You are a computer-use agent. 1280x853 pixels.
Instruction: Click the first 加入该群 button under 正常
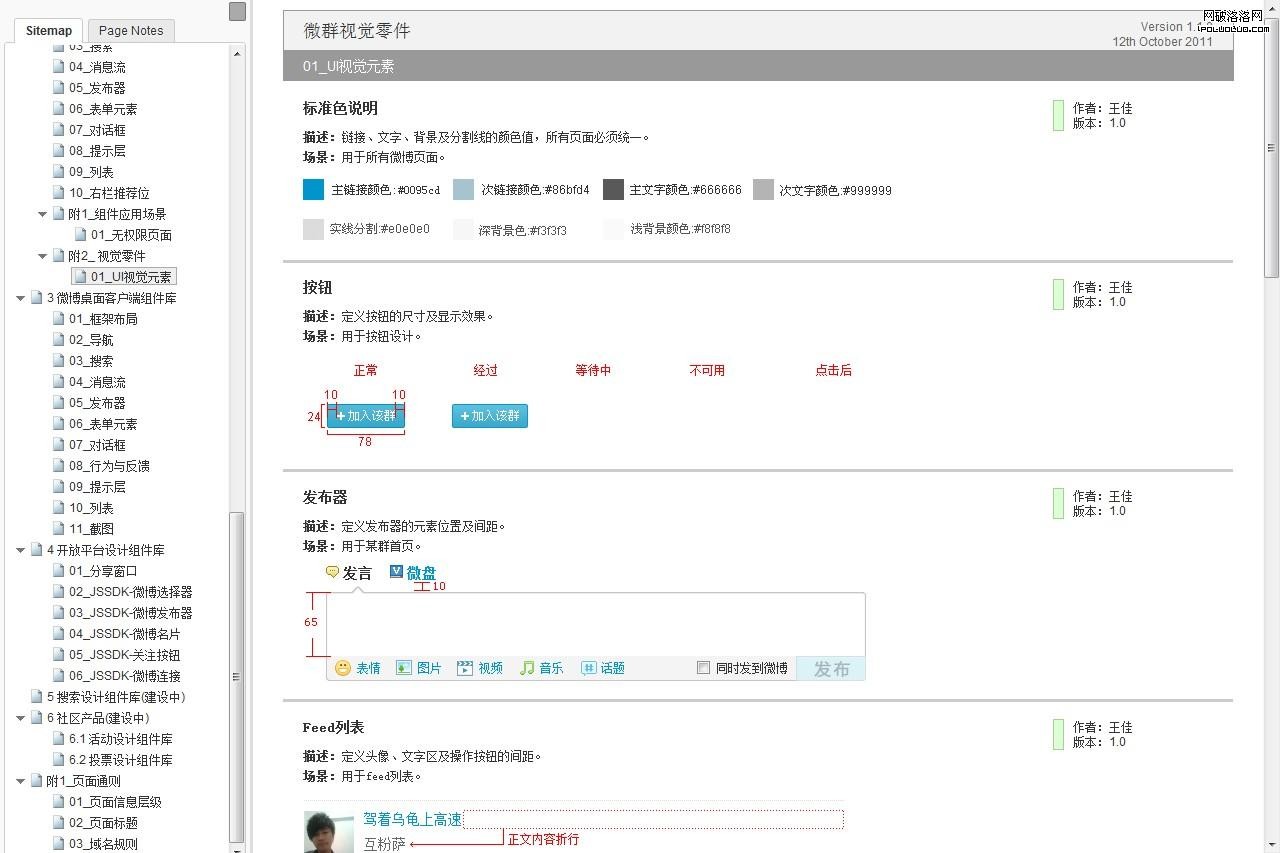pos(366,416)
